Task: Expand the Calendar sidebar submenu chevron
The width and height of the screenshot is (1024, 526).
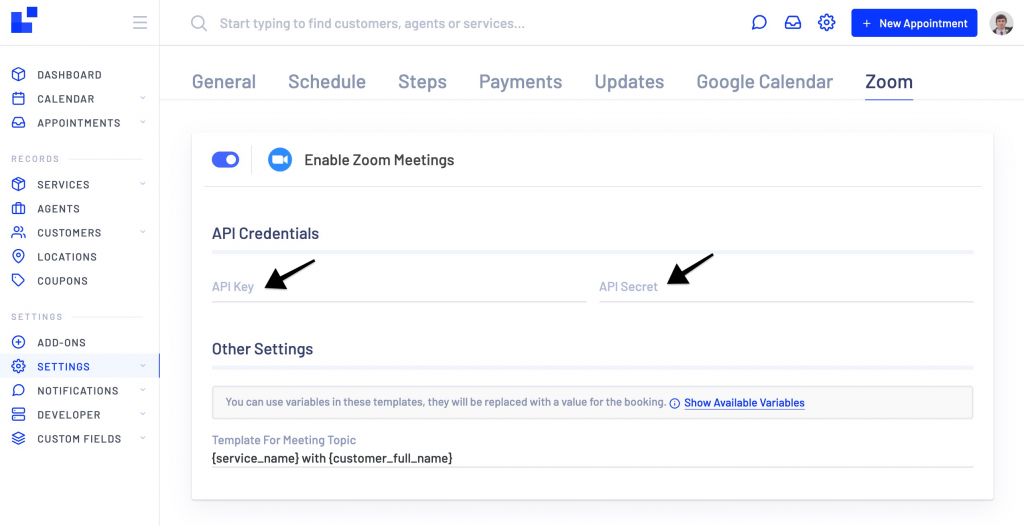Action: [x=143, y=98]
